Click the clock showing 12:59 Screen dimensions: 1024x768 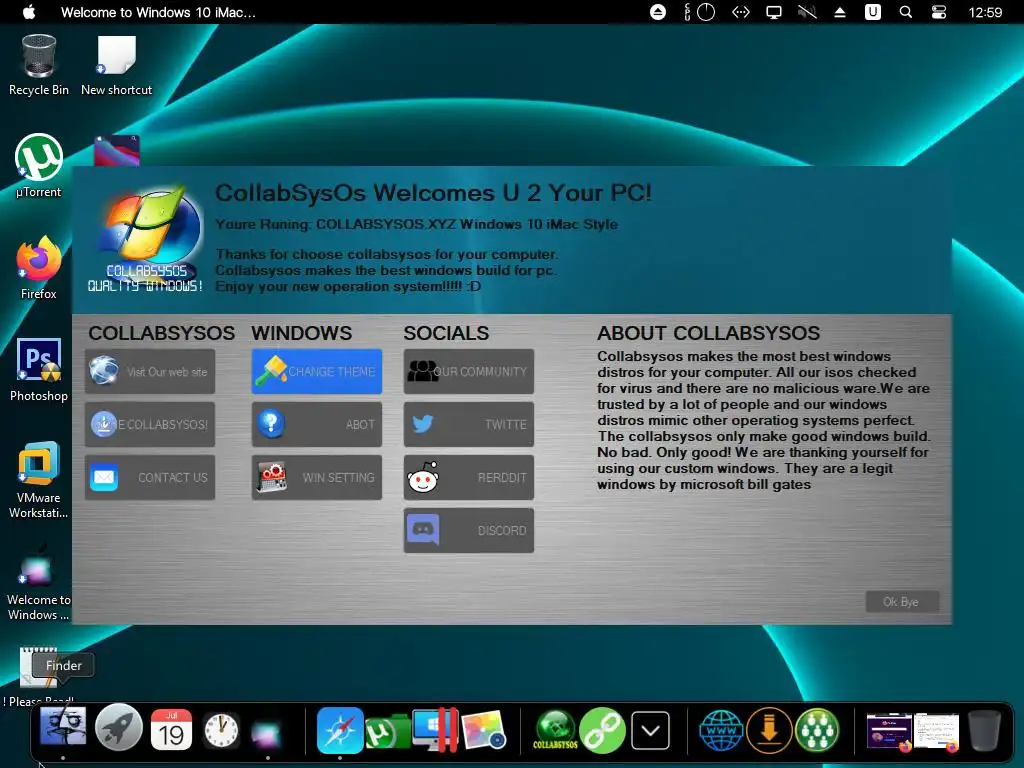(985, 12)
